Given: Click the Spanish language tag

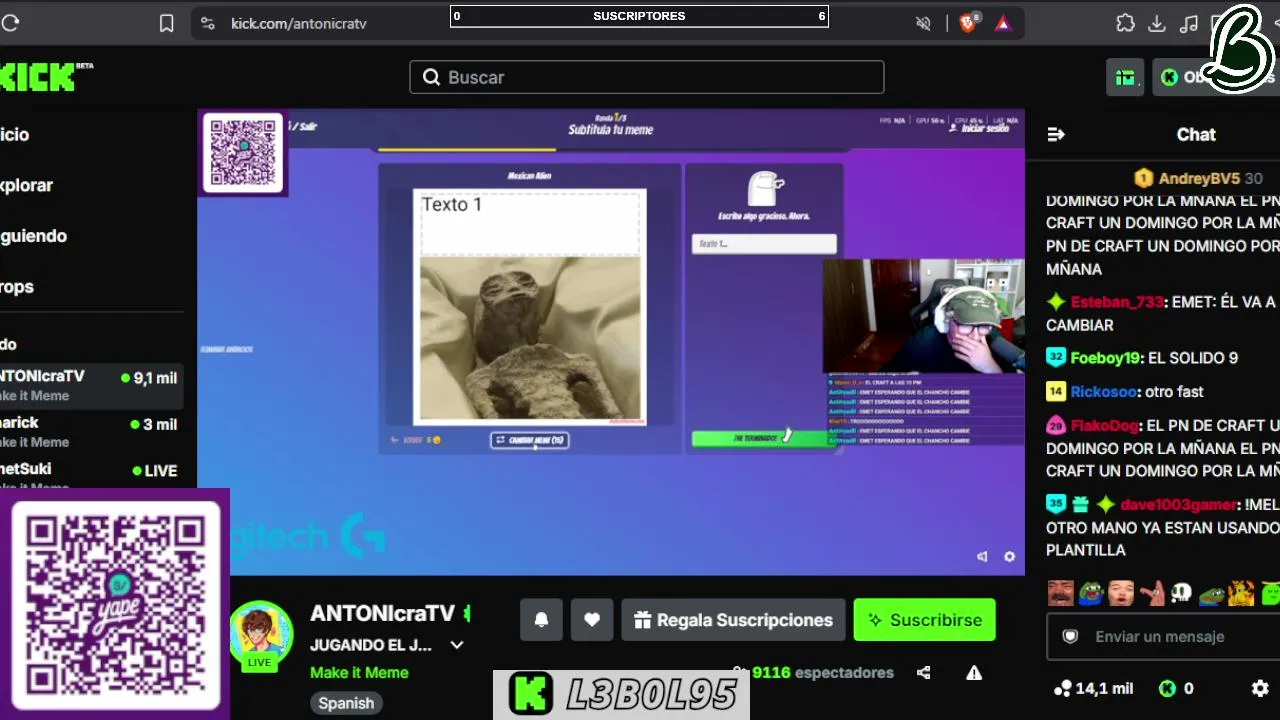Looking at the screenshot, I should 346,703.
